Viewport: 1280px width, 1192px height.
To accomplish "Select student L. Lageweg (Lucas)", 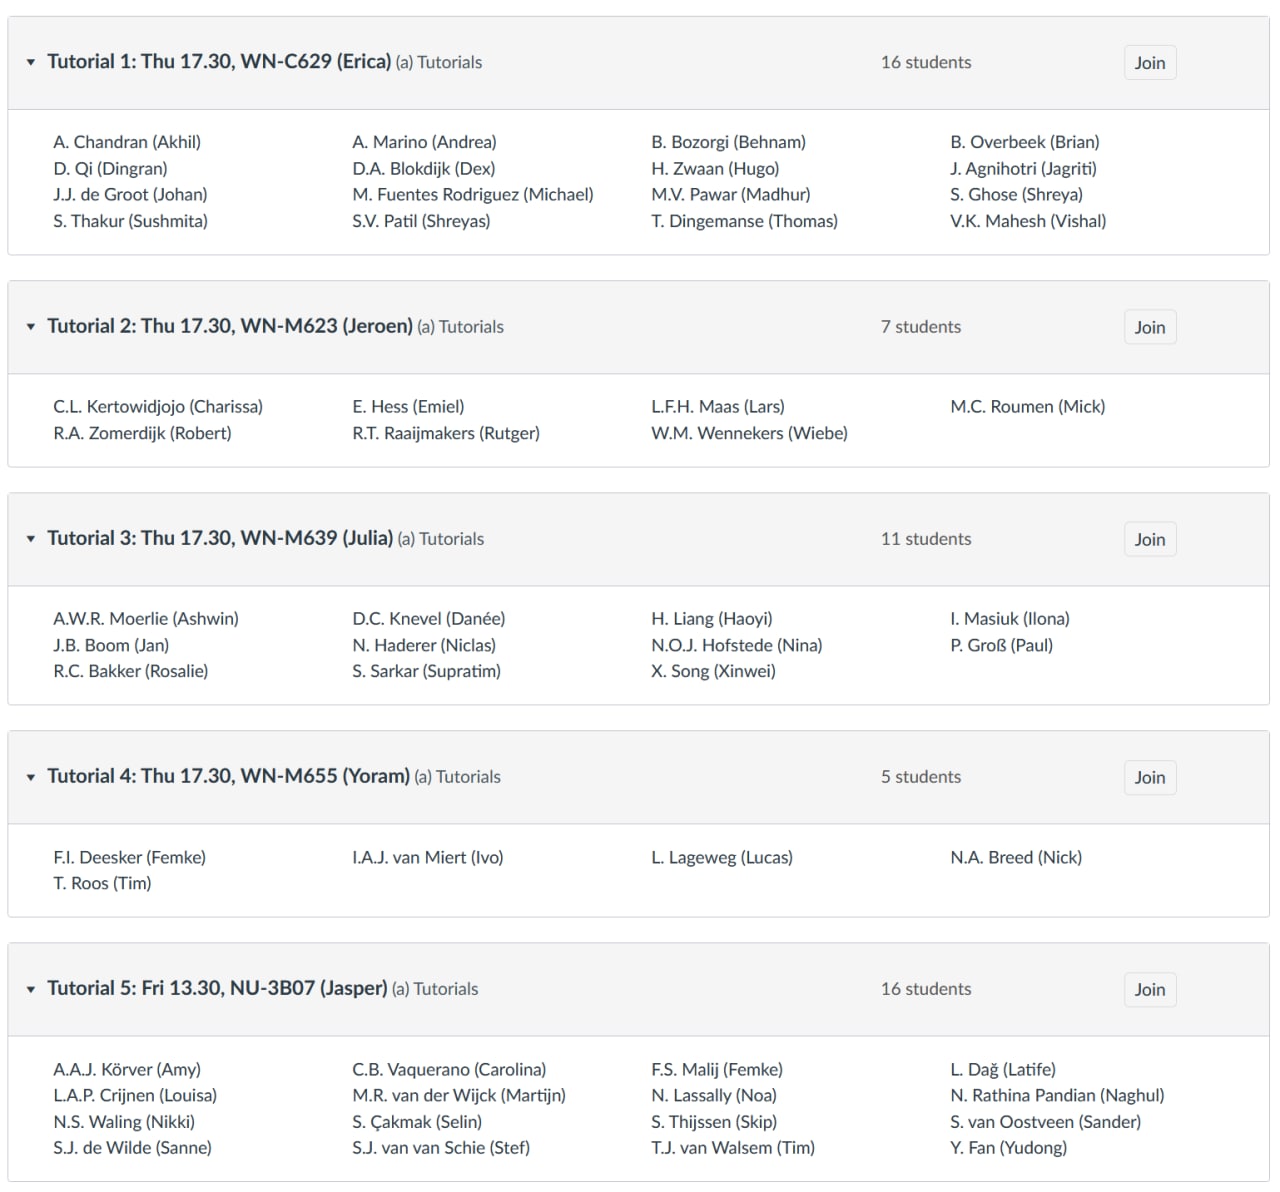I will point(721,857).
